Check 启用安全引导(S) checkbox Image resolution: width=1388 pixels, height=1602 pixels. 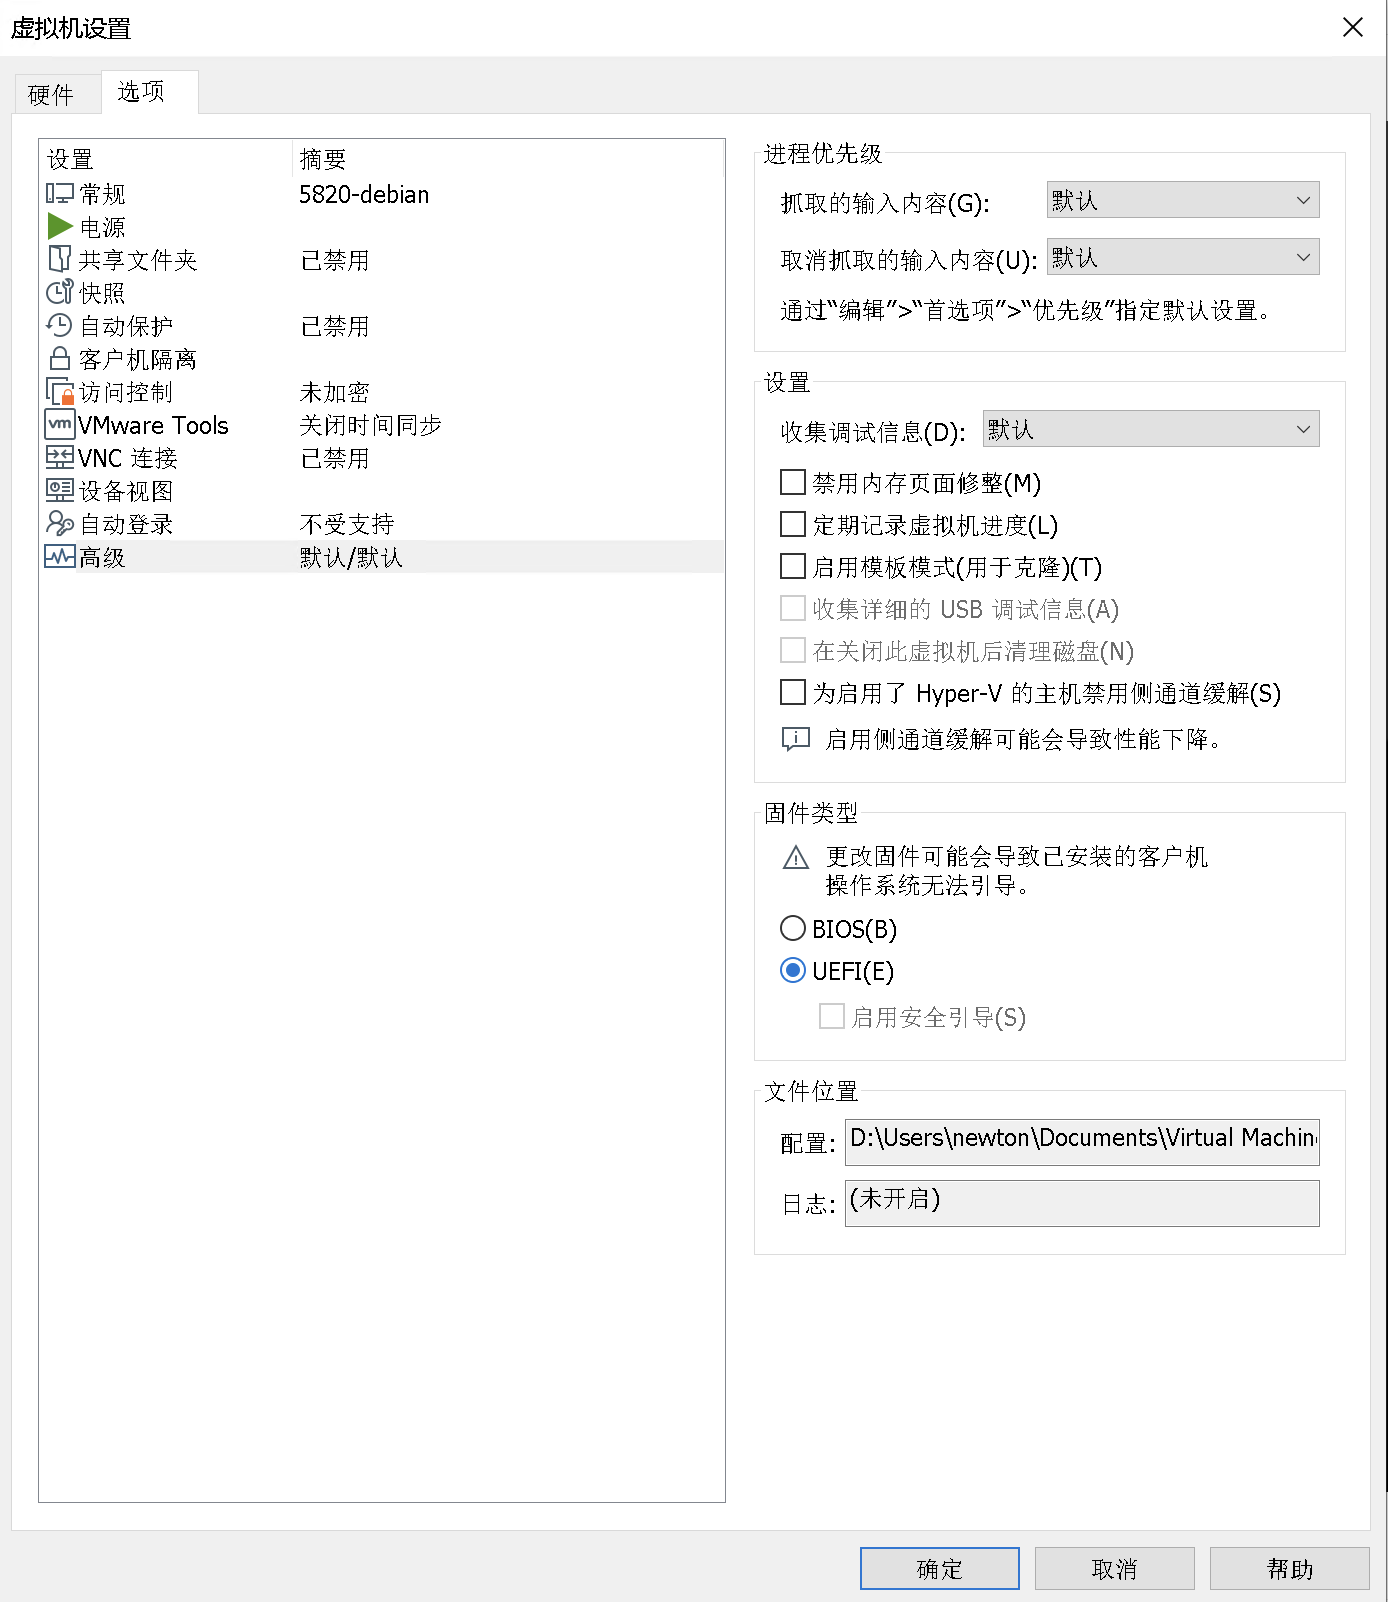[x=832, y=1017]
